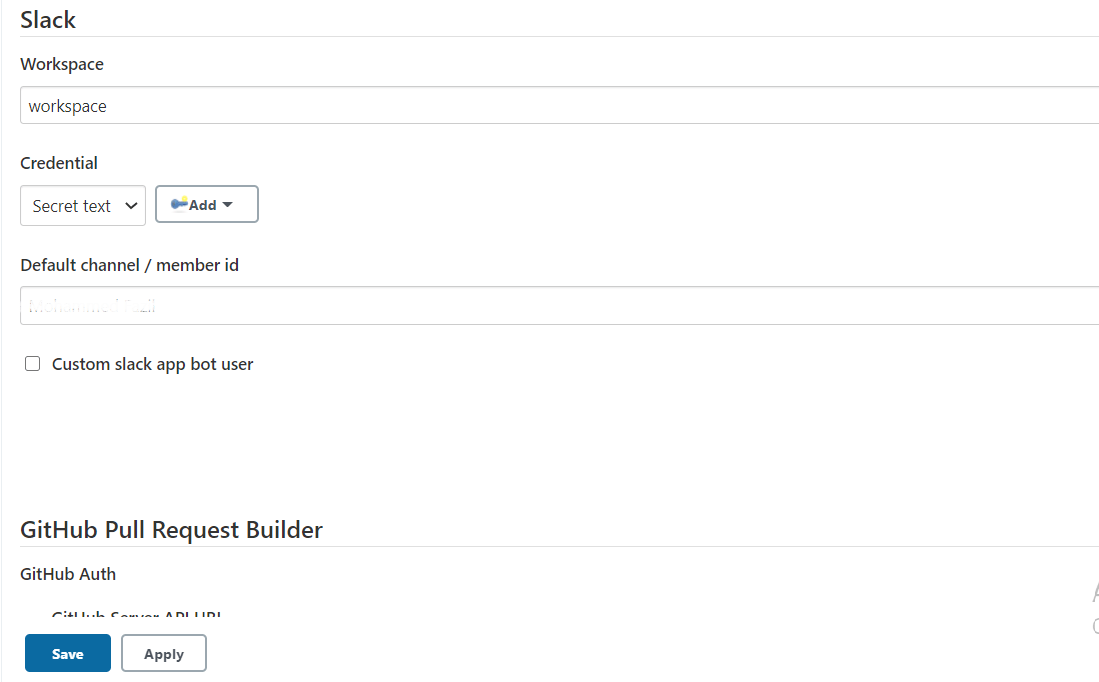The height and width of the screenshot is (682, 1099).
Task: Open the Add button's chevron menu
Action: pyautogui.click(x=228, y=204)
